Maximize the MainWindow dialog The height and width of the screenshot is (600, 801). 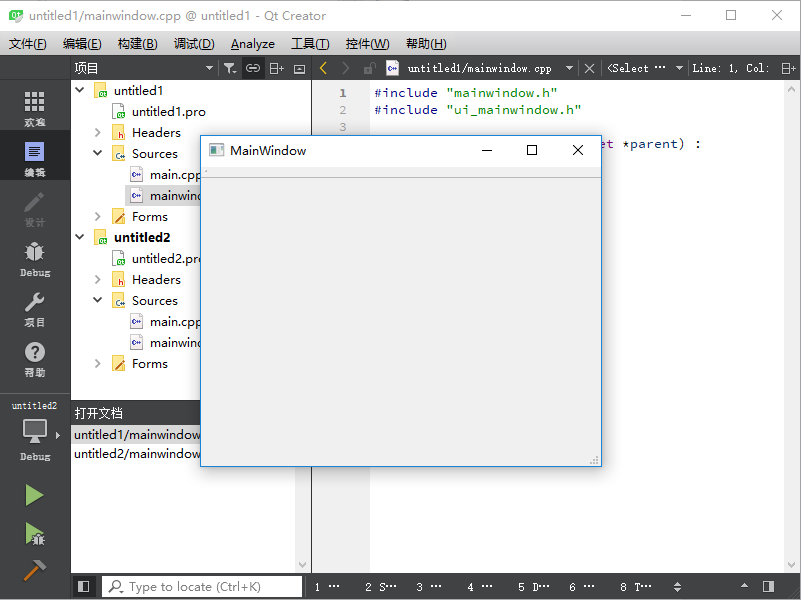(x=532, y=150)
